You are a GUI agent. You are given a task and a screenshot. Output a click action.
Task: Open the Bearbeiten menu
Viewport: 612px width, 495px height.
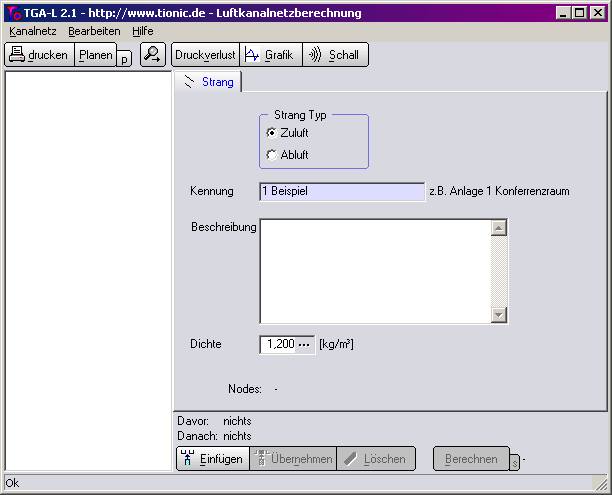click(x=94, y=31)
